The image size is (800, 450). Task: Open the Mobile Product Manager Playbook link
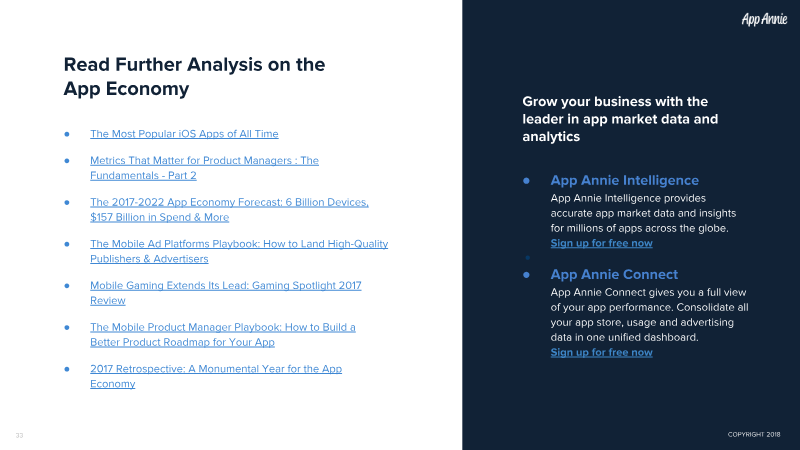222,327
